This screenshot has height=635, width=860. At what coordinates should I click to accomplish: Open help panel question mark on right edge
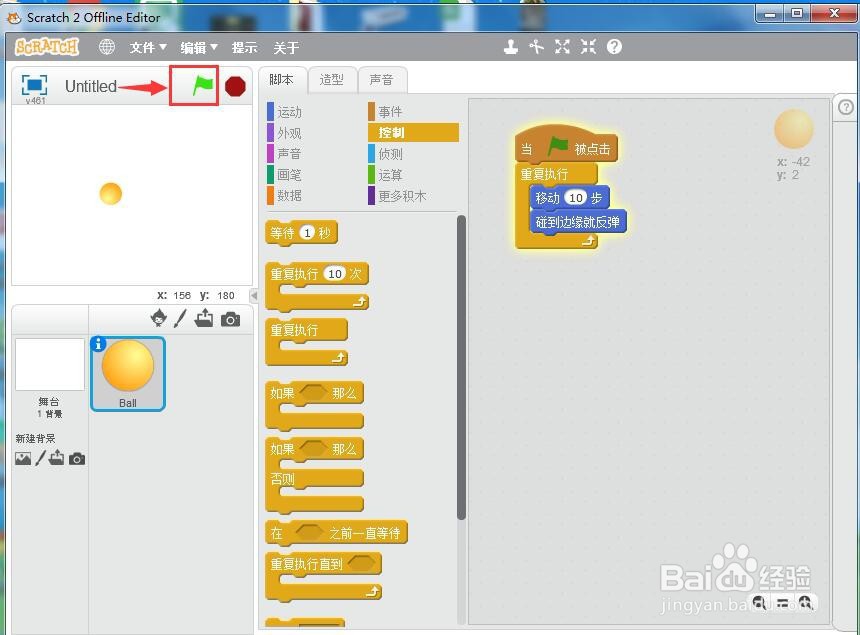[x=846, y=107]
